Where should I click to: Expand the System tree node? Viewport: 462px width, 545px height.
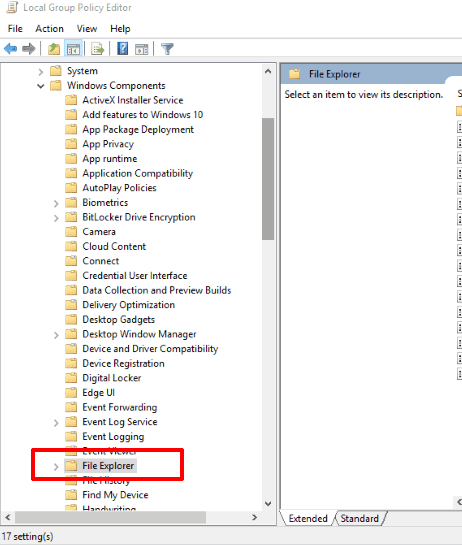[41, 72]
